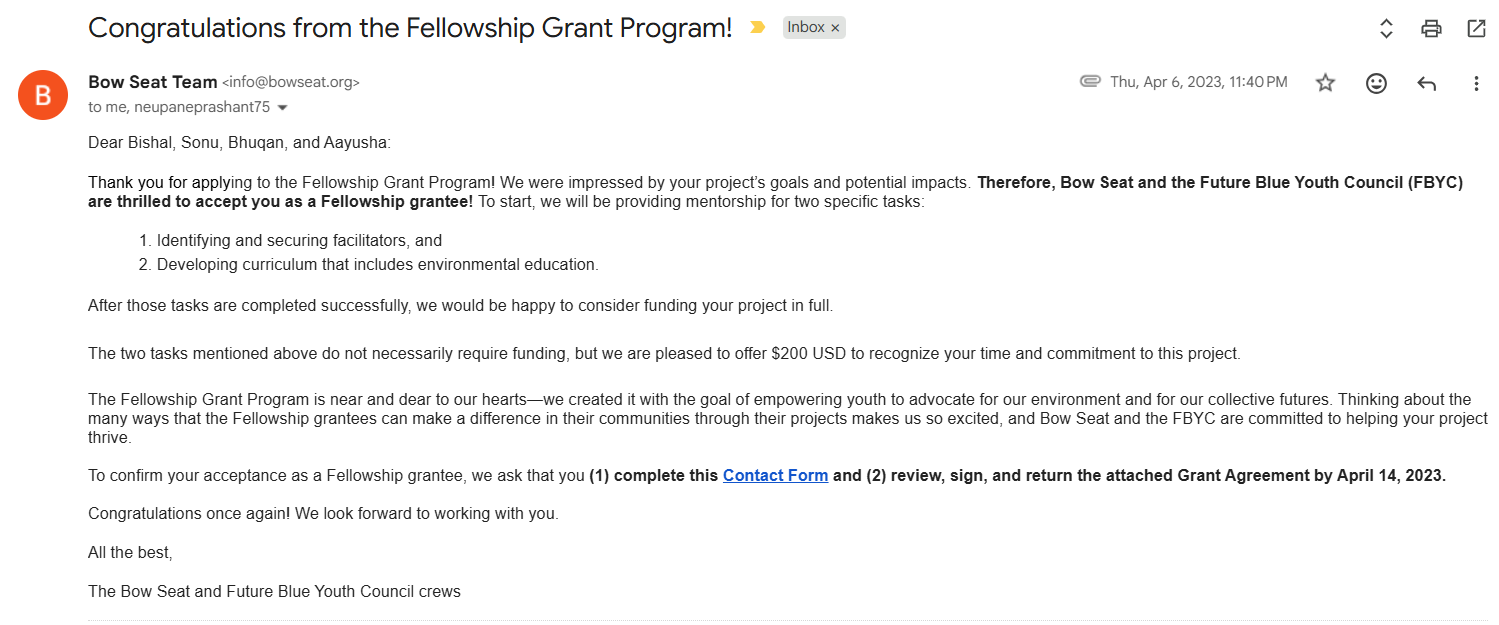
Task: Click the Inbox label chip
Action: coord(806,28)
